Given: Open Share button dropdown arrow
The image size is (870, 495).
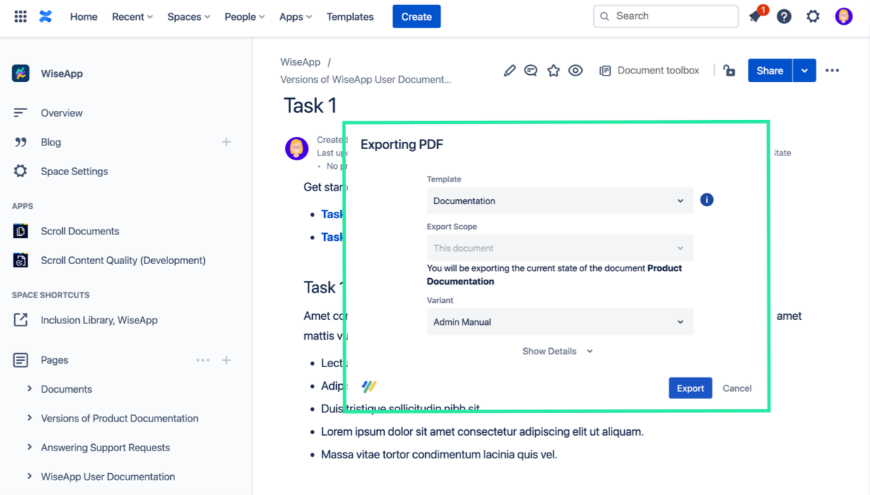Looking at the screenshot, I should [x=805, y=70].
